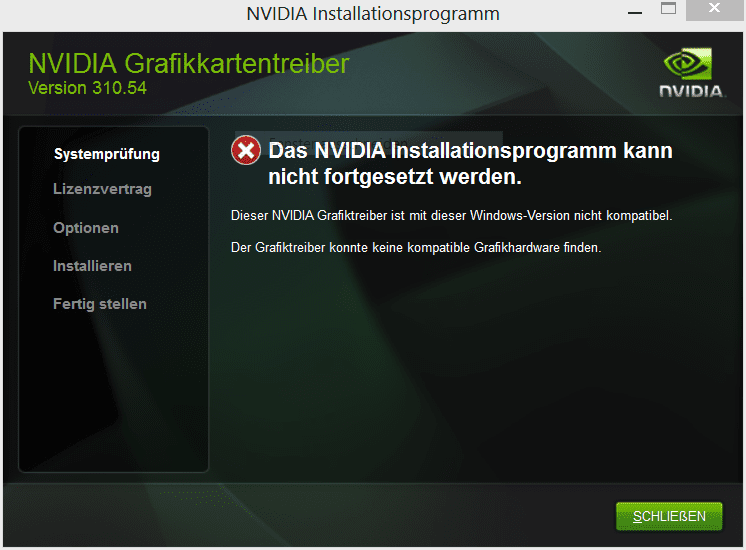Maximize the NVIDIA Installationsprogramm window
Screen dimensions: 746x550
668,9
